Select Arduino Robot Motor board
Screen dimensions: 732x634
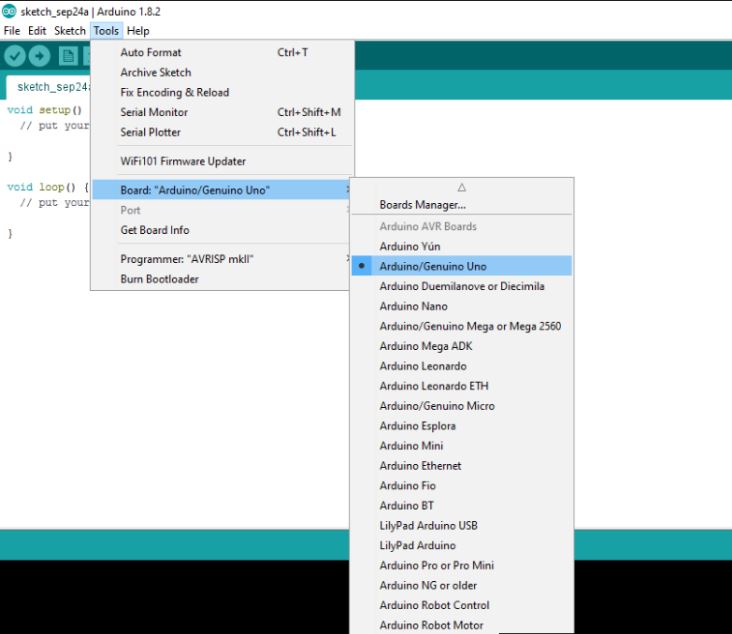tap(461, 625)
